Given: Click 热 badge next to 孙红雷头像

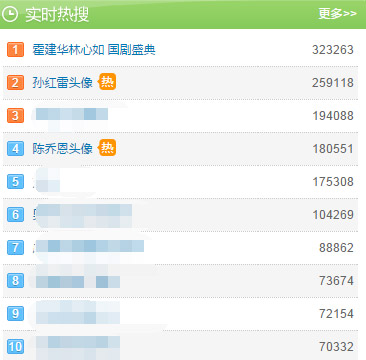Looking at the screenshot, I should tap(107, 82).
